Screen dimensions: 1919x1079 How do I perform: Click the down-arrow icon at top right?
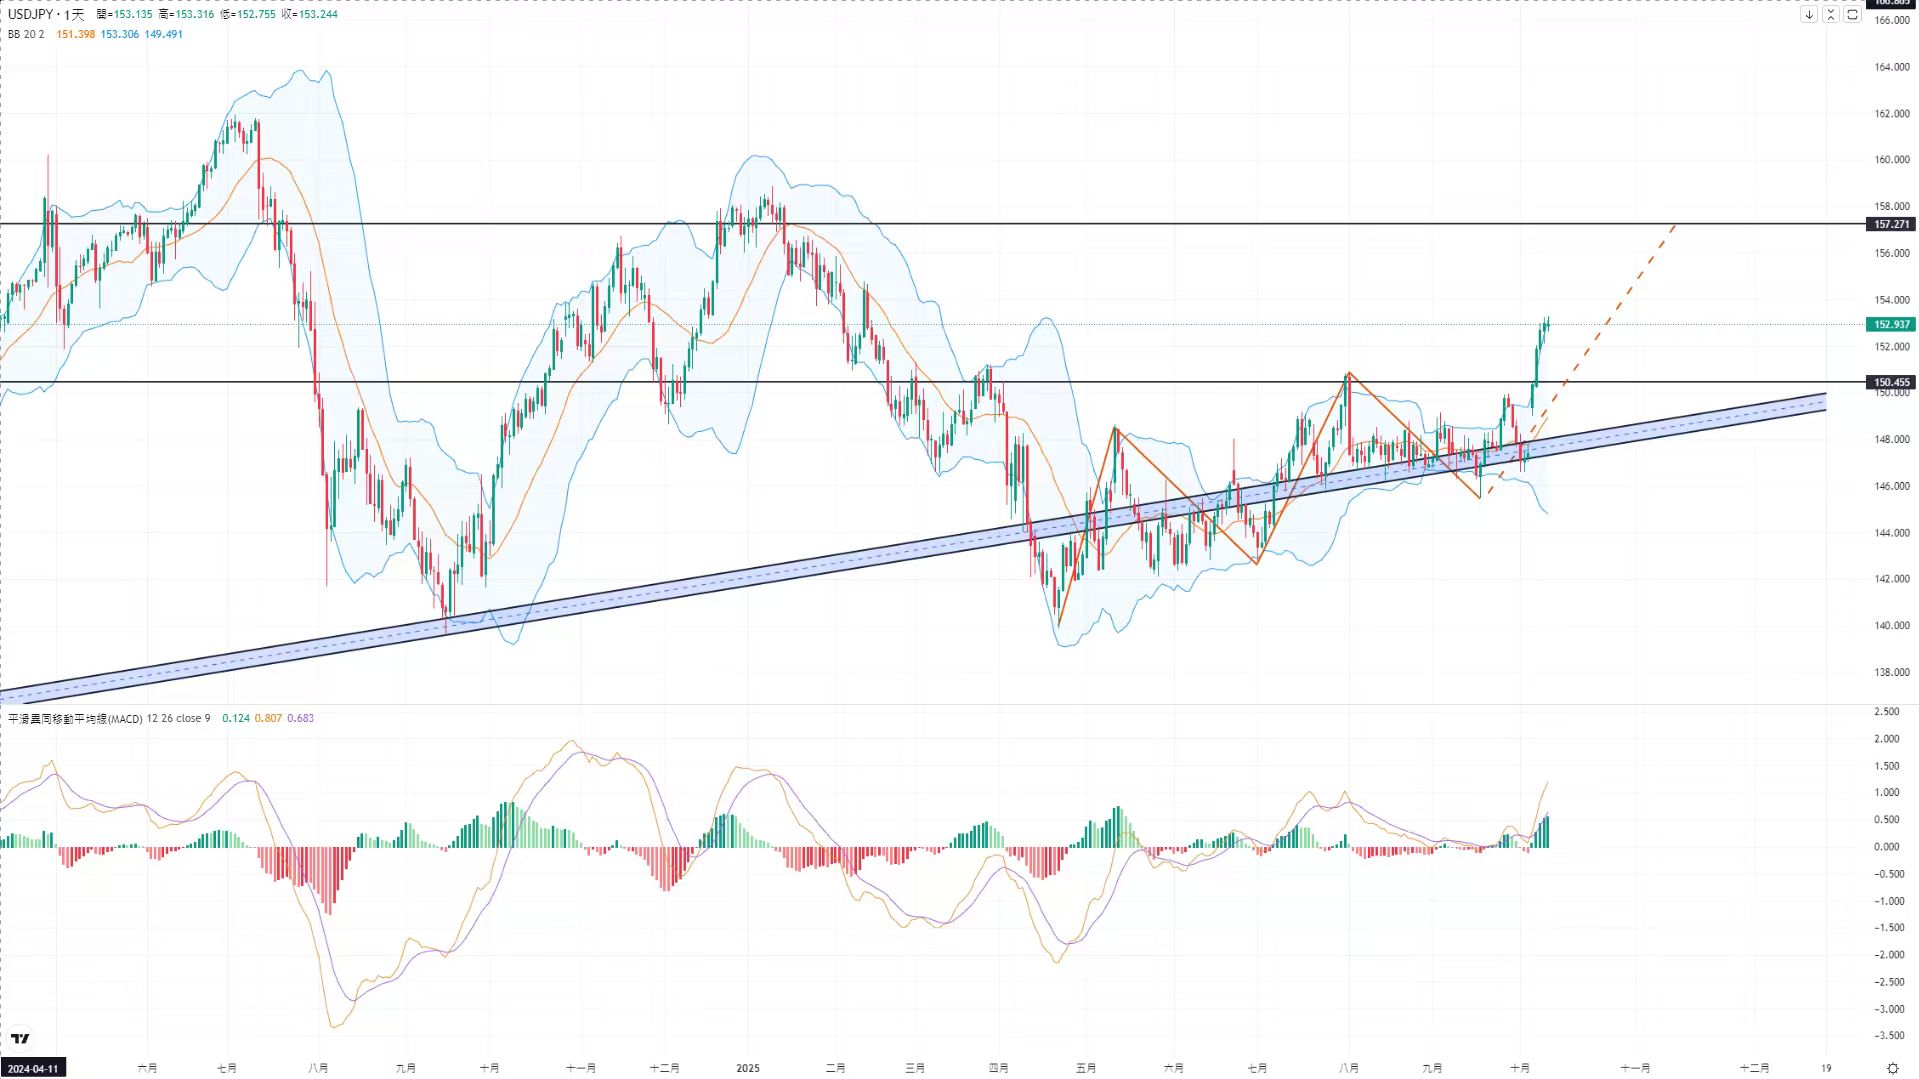pos(1809,15)
